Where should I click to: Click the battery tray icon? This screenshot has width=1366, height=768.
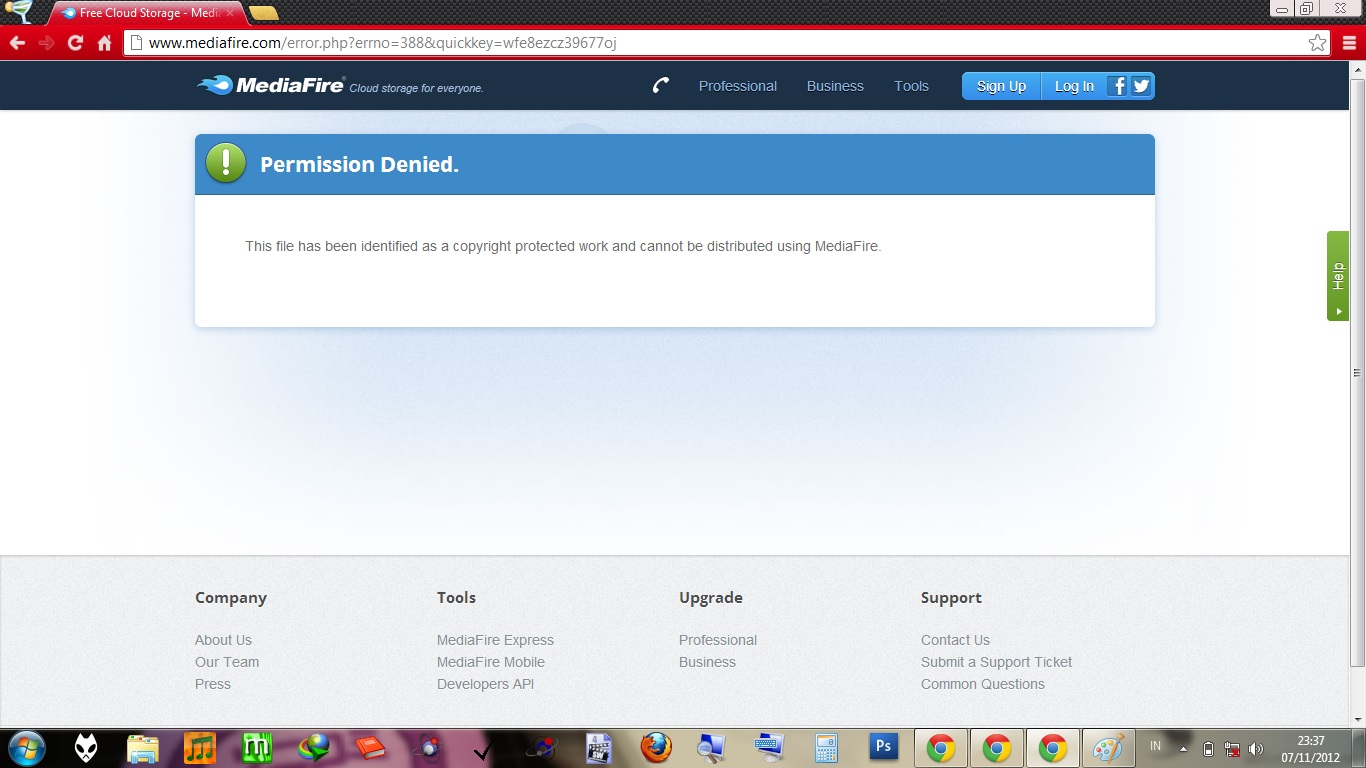(1208, 749)
